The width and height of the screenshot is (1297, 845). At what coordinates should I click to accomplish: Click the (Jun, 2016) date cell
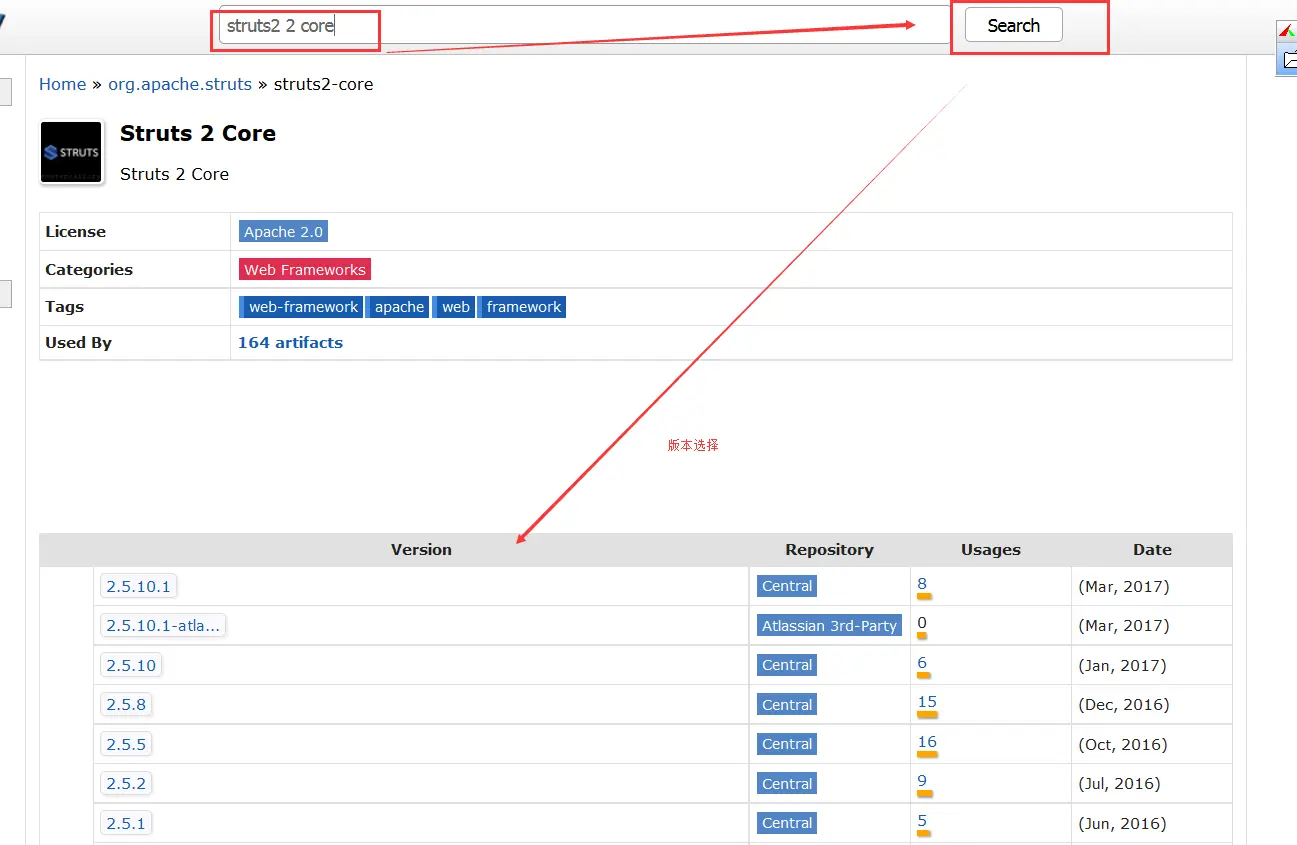1122,823
